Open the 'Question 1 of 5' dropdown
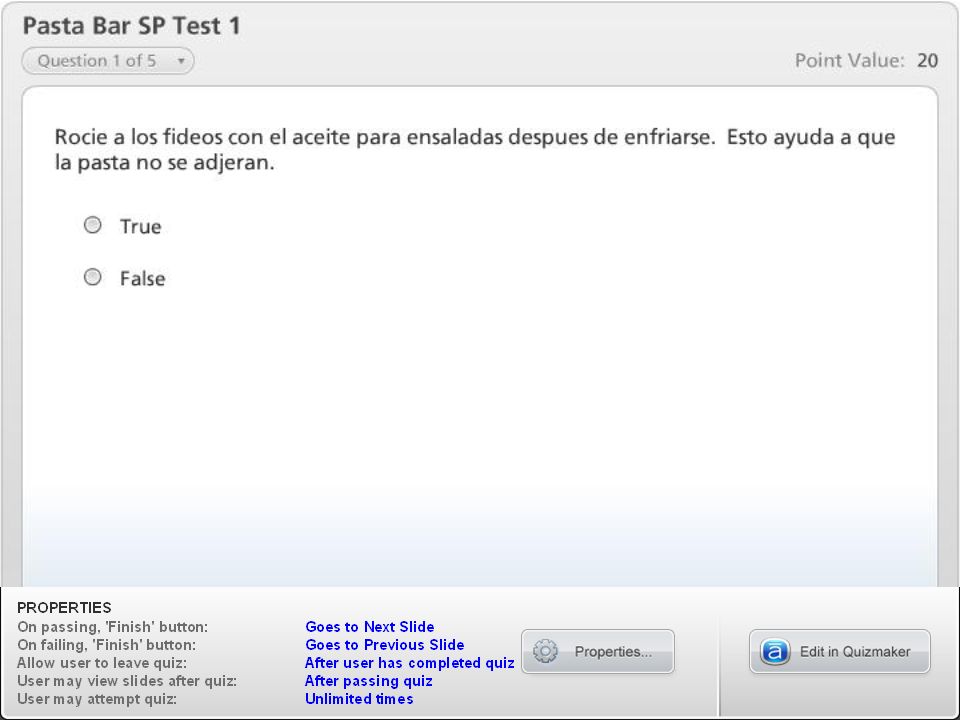Viewport: 960px width, 720px height. tap(108, 61)
